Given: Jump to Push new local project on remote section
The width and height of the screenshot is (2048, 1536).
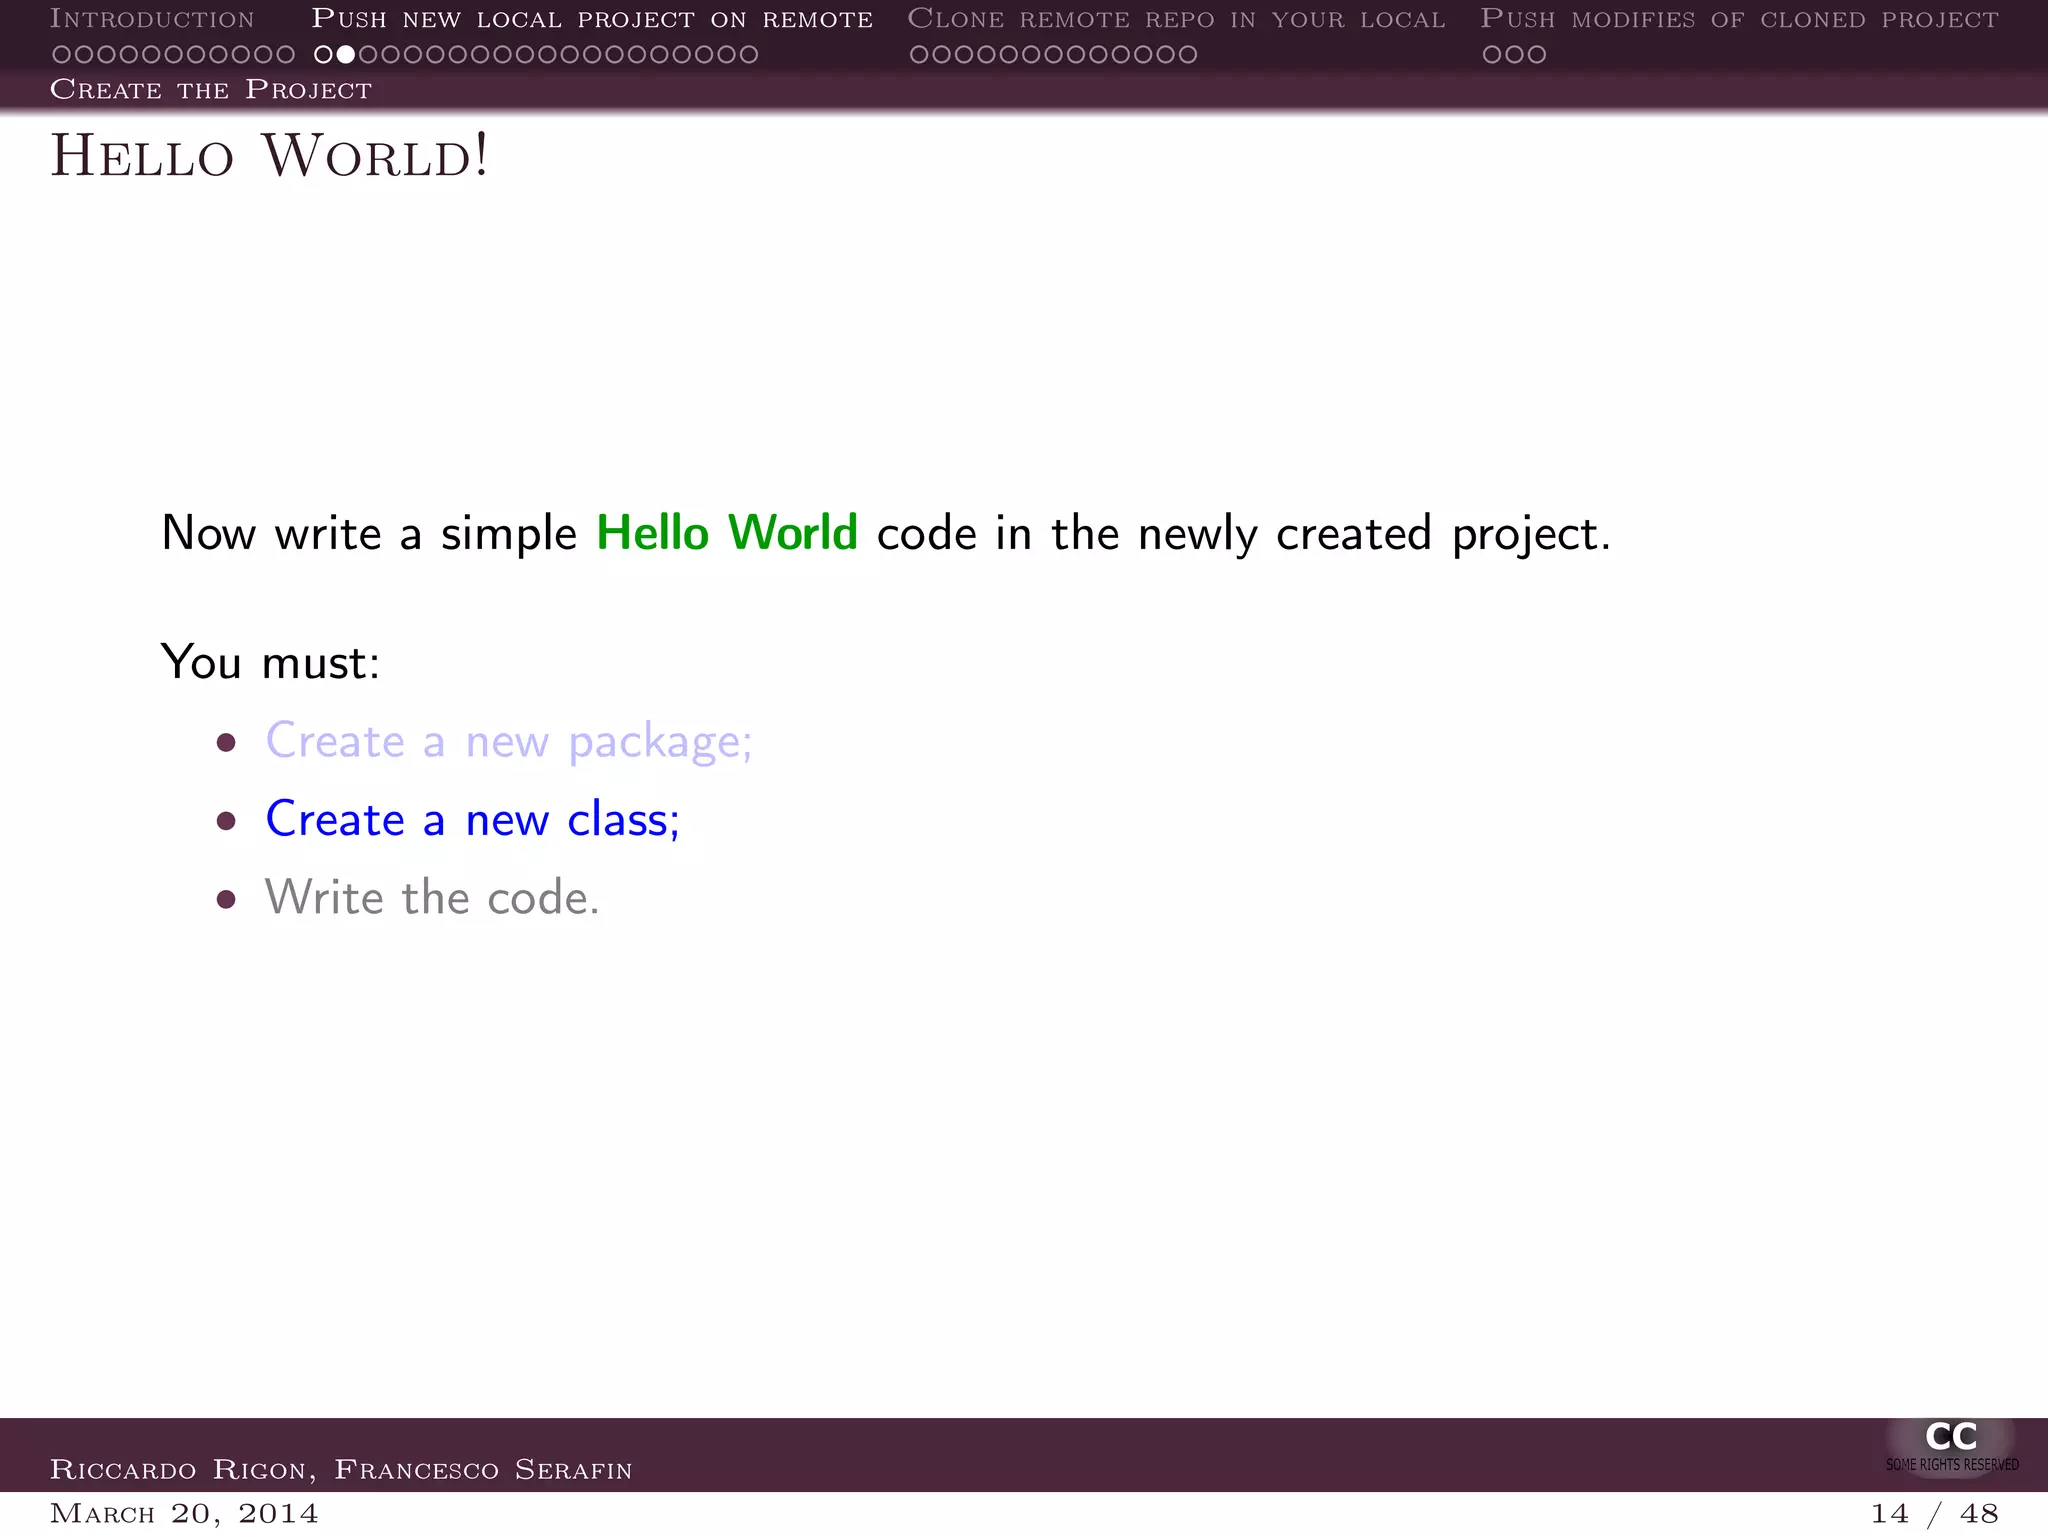Looking at the screenshot, I should (592, 19).
